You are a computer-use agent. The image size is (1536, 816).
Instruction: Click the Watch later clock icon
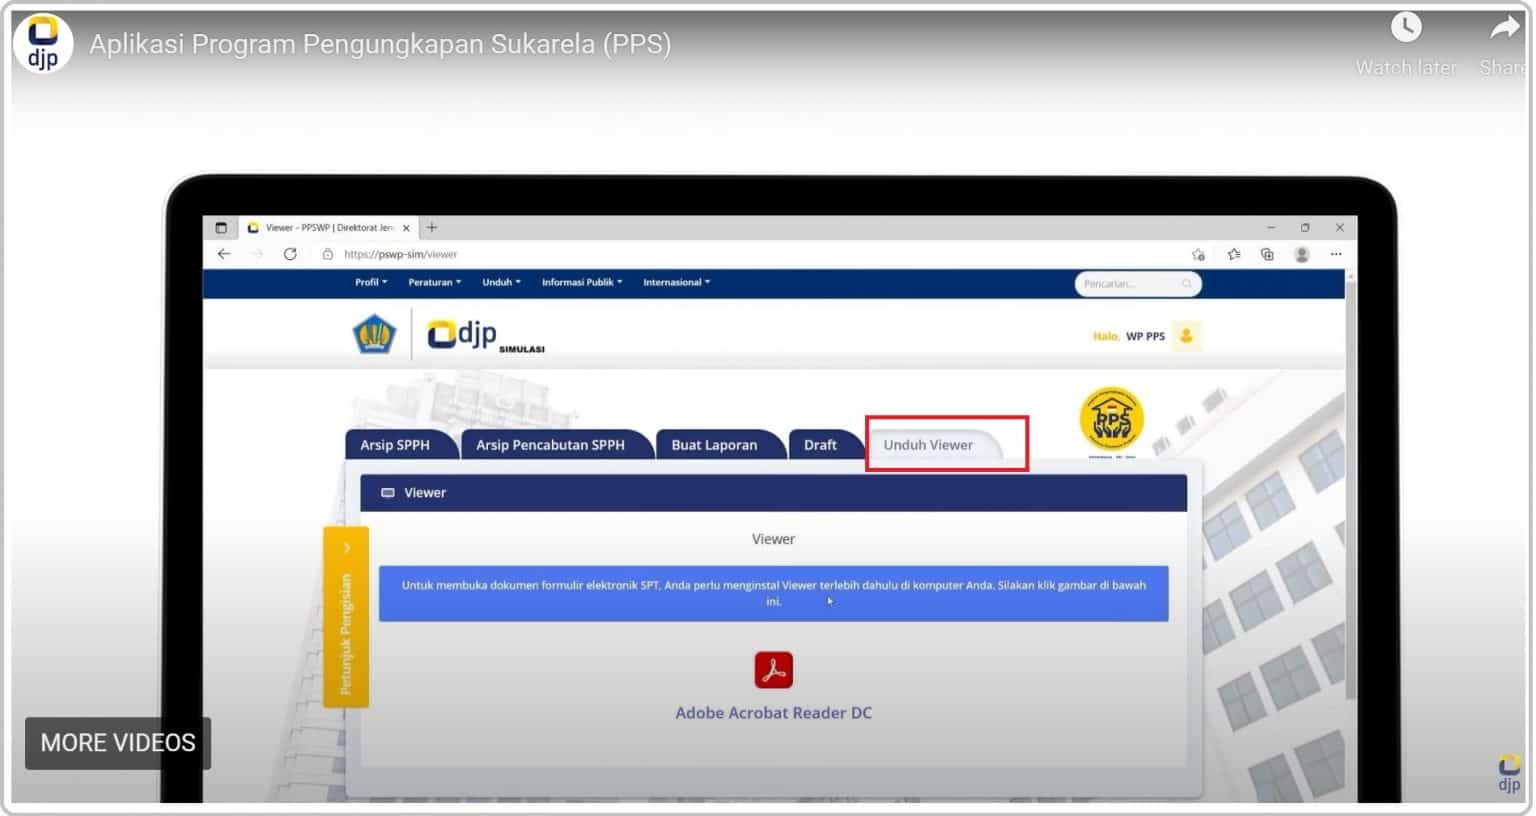[1405, 28]
